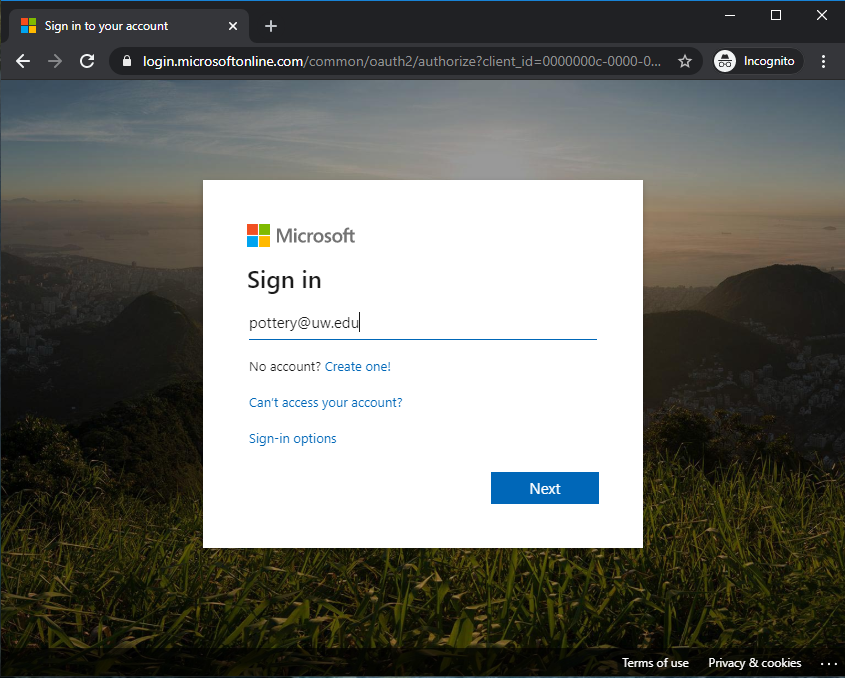
Task: Open 'Privacy & cookies' footer link
Action: point(754,663)
